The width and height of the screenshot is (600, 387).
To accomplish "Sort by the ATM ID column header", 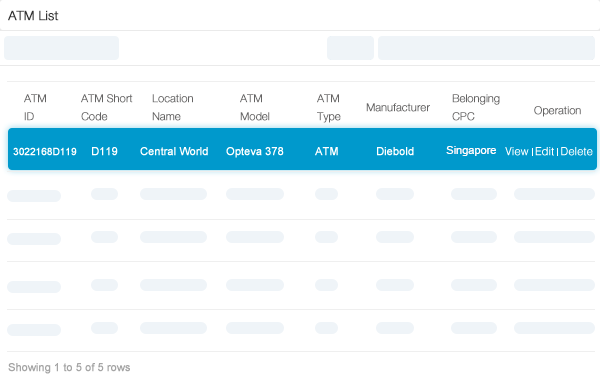I will 35,107.
